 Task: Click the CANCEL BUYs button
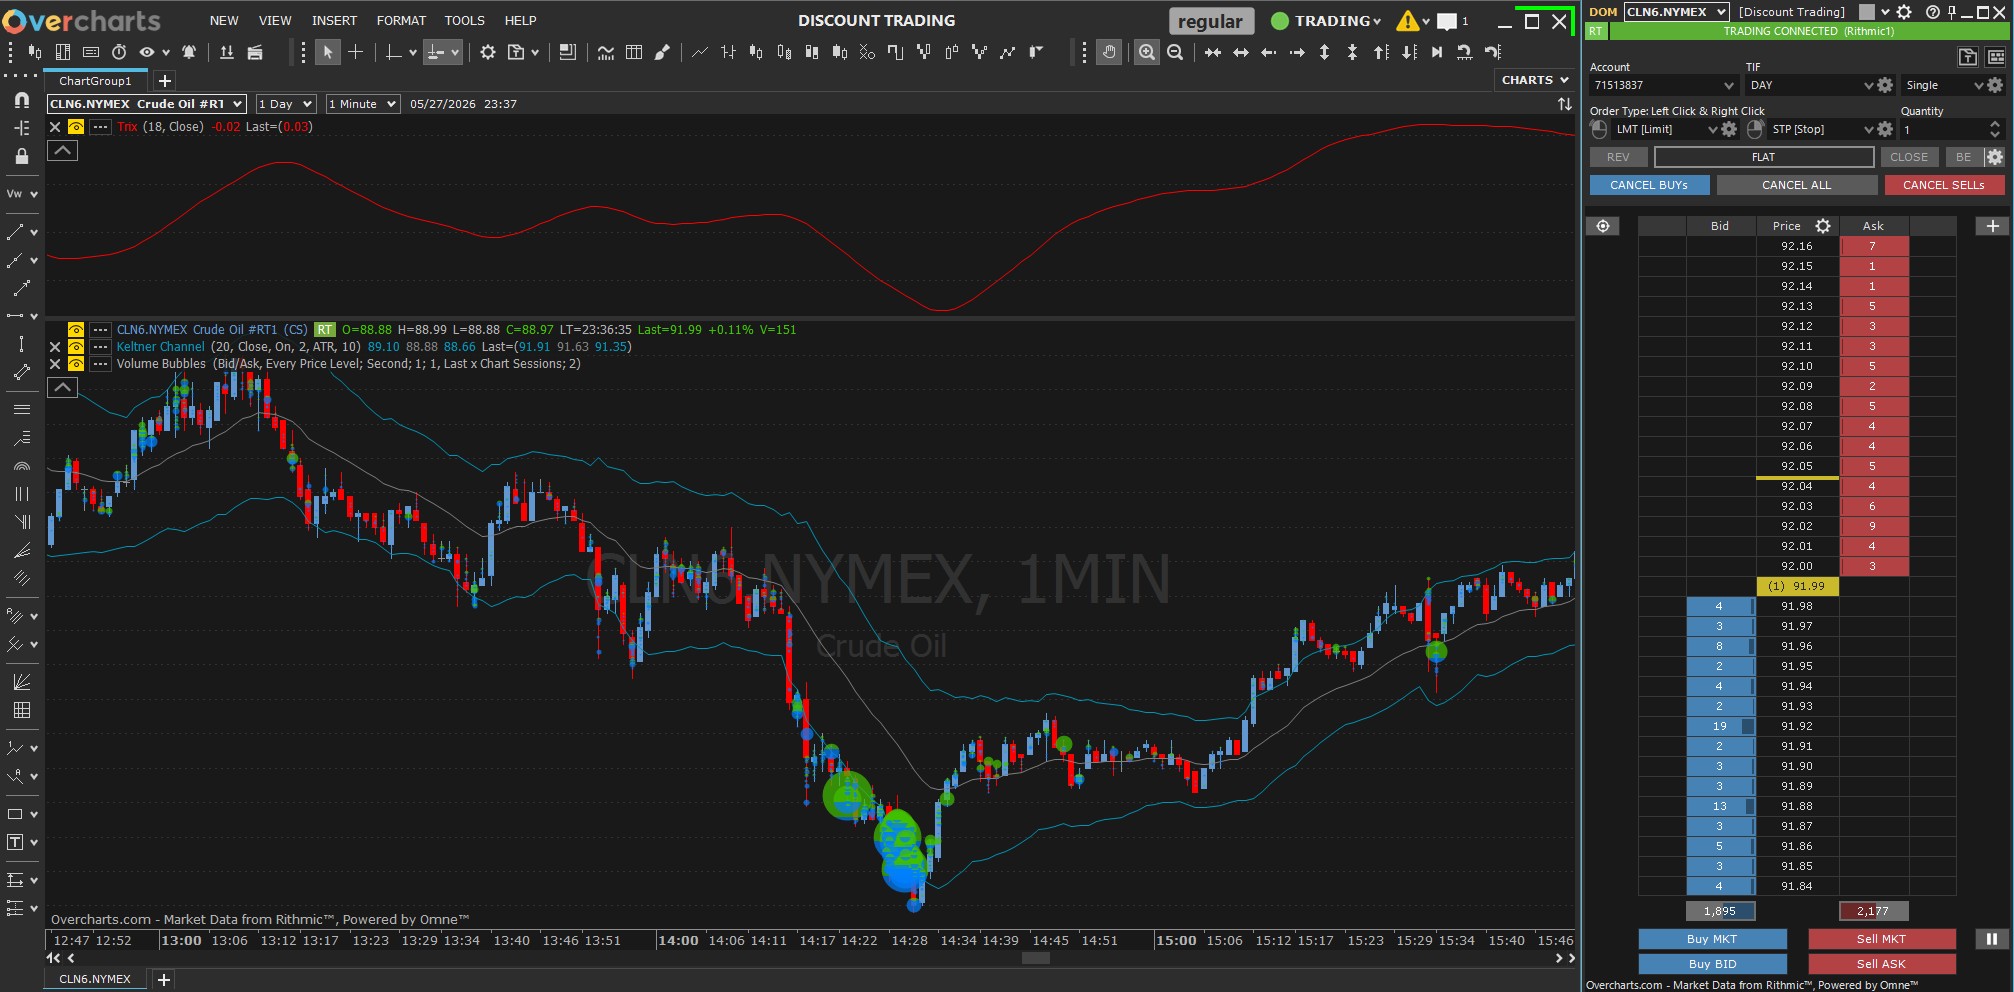tap(1649, 185)
